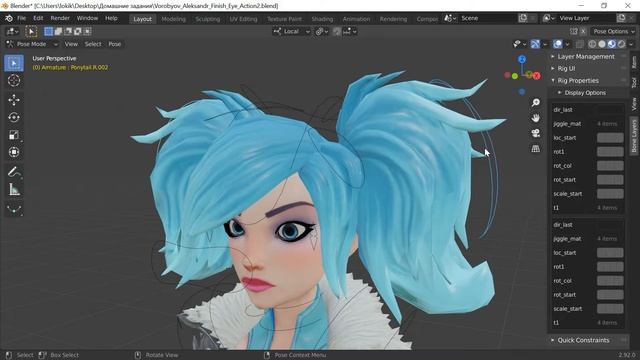Set selection mode to subtract selection
The height and width of the screenshot is (360, 640).
68,31
